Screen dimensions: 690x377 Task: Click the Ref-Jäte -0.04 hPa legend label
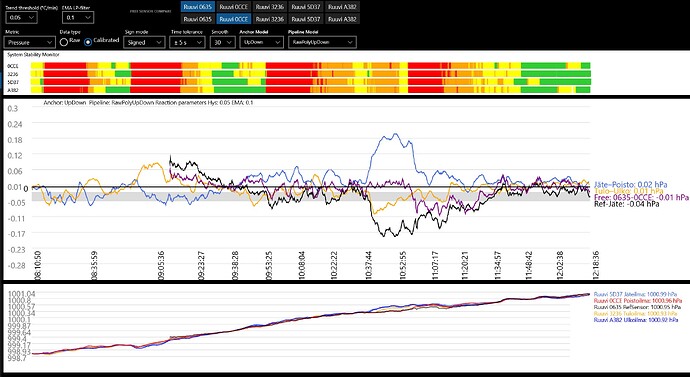pos(627,204)
